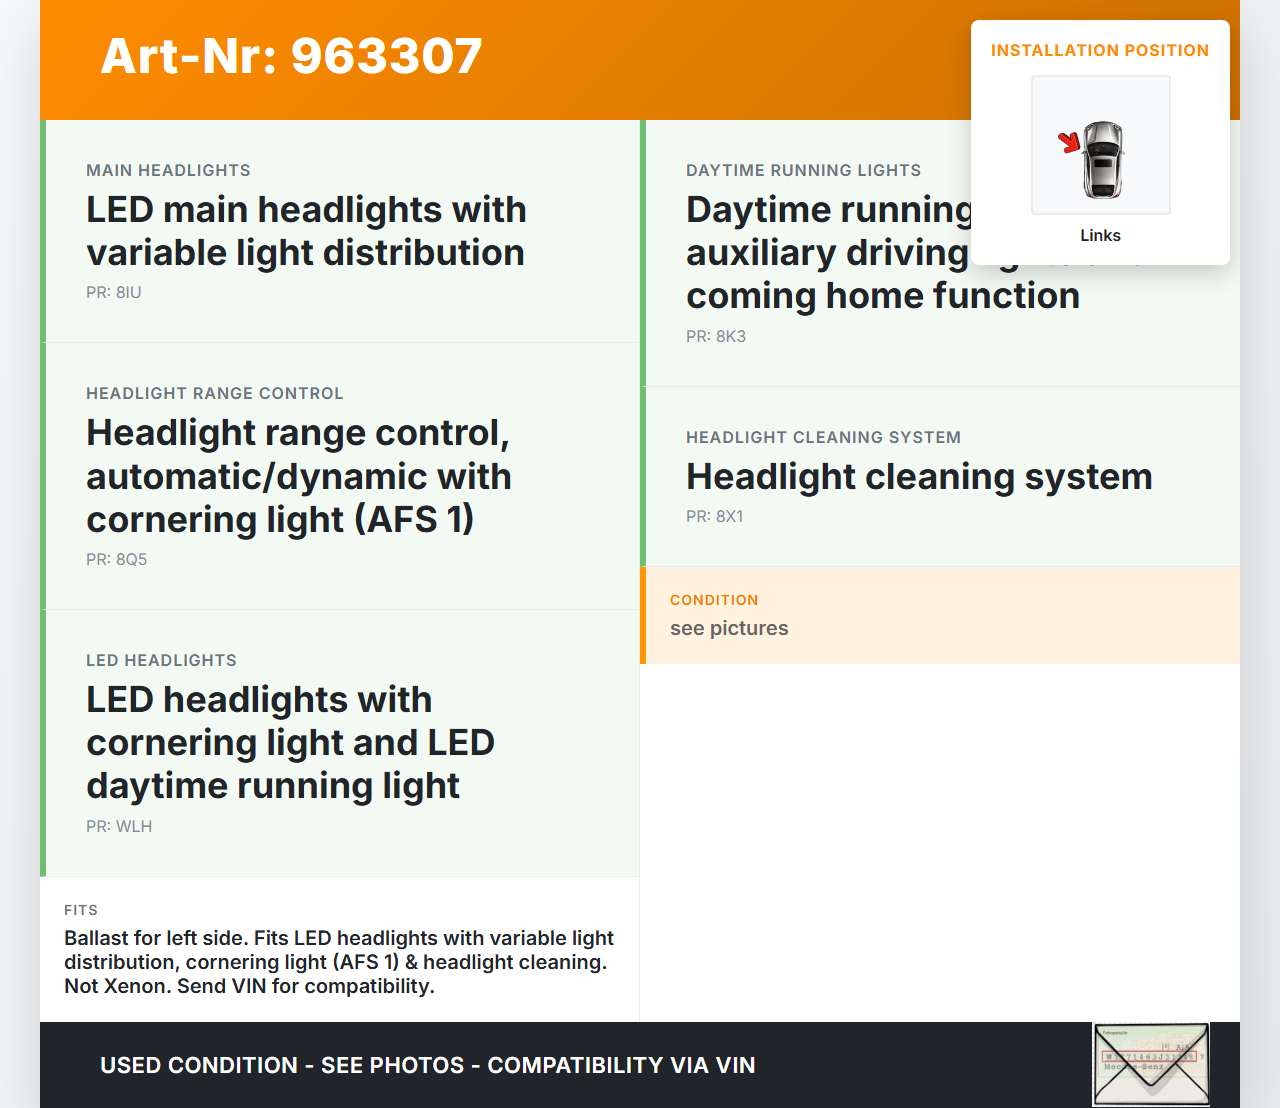Select heading "LED headlights with cornering light and LED daytime running light"

[291, 743]
